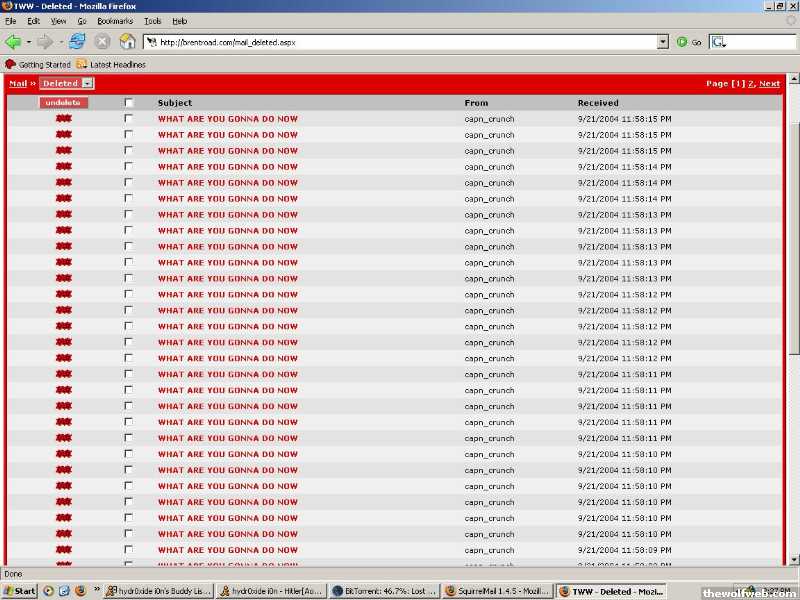
Task: Open the Deleted folder dropdown
Action: pos(88,84)
